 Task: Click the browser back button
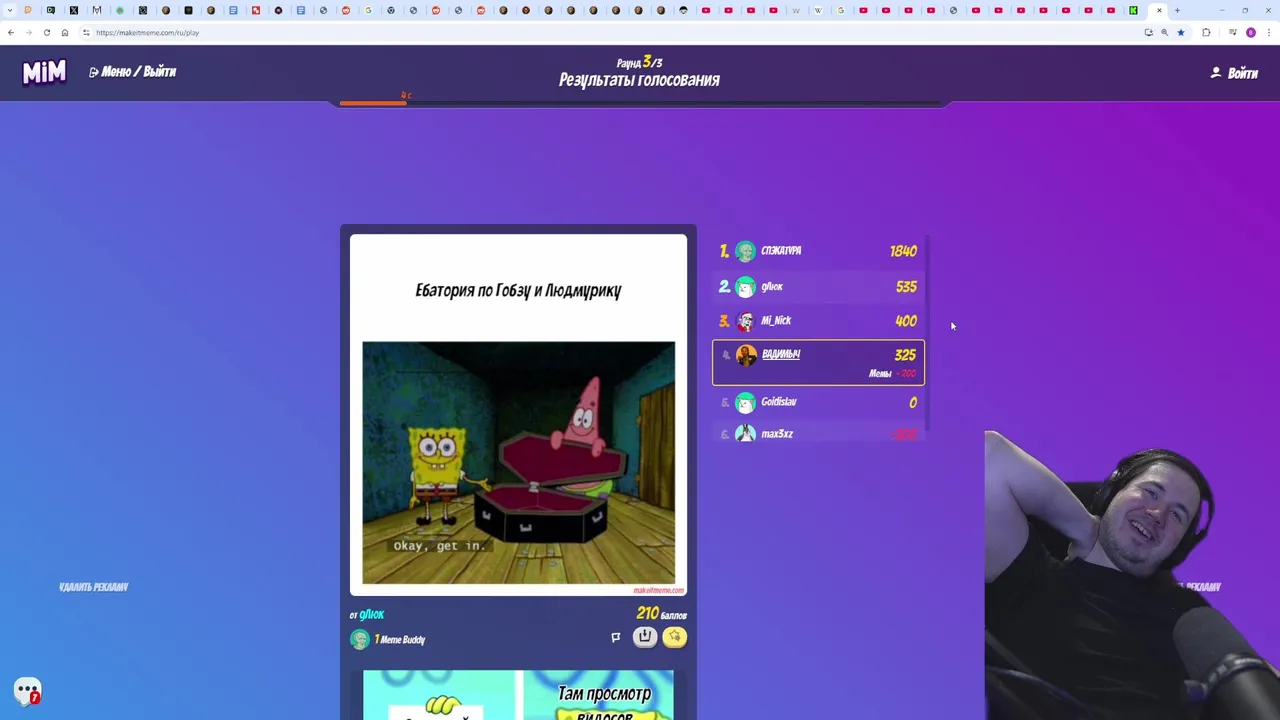click(x=11, y=33)
